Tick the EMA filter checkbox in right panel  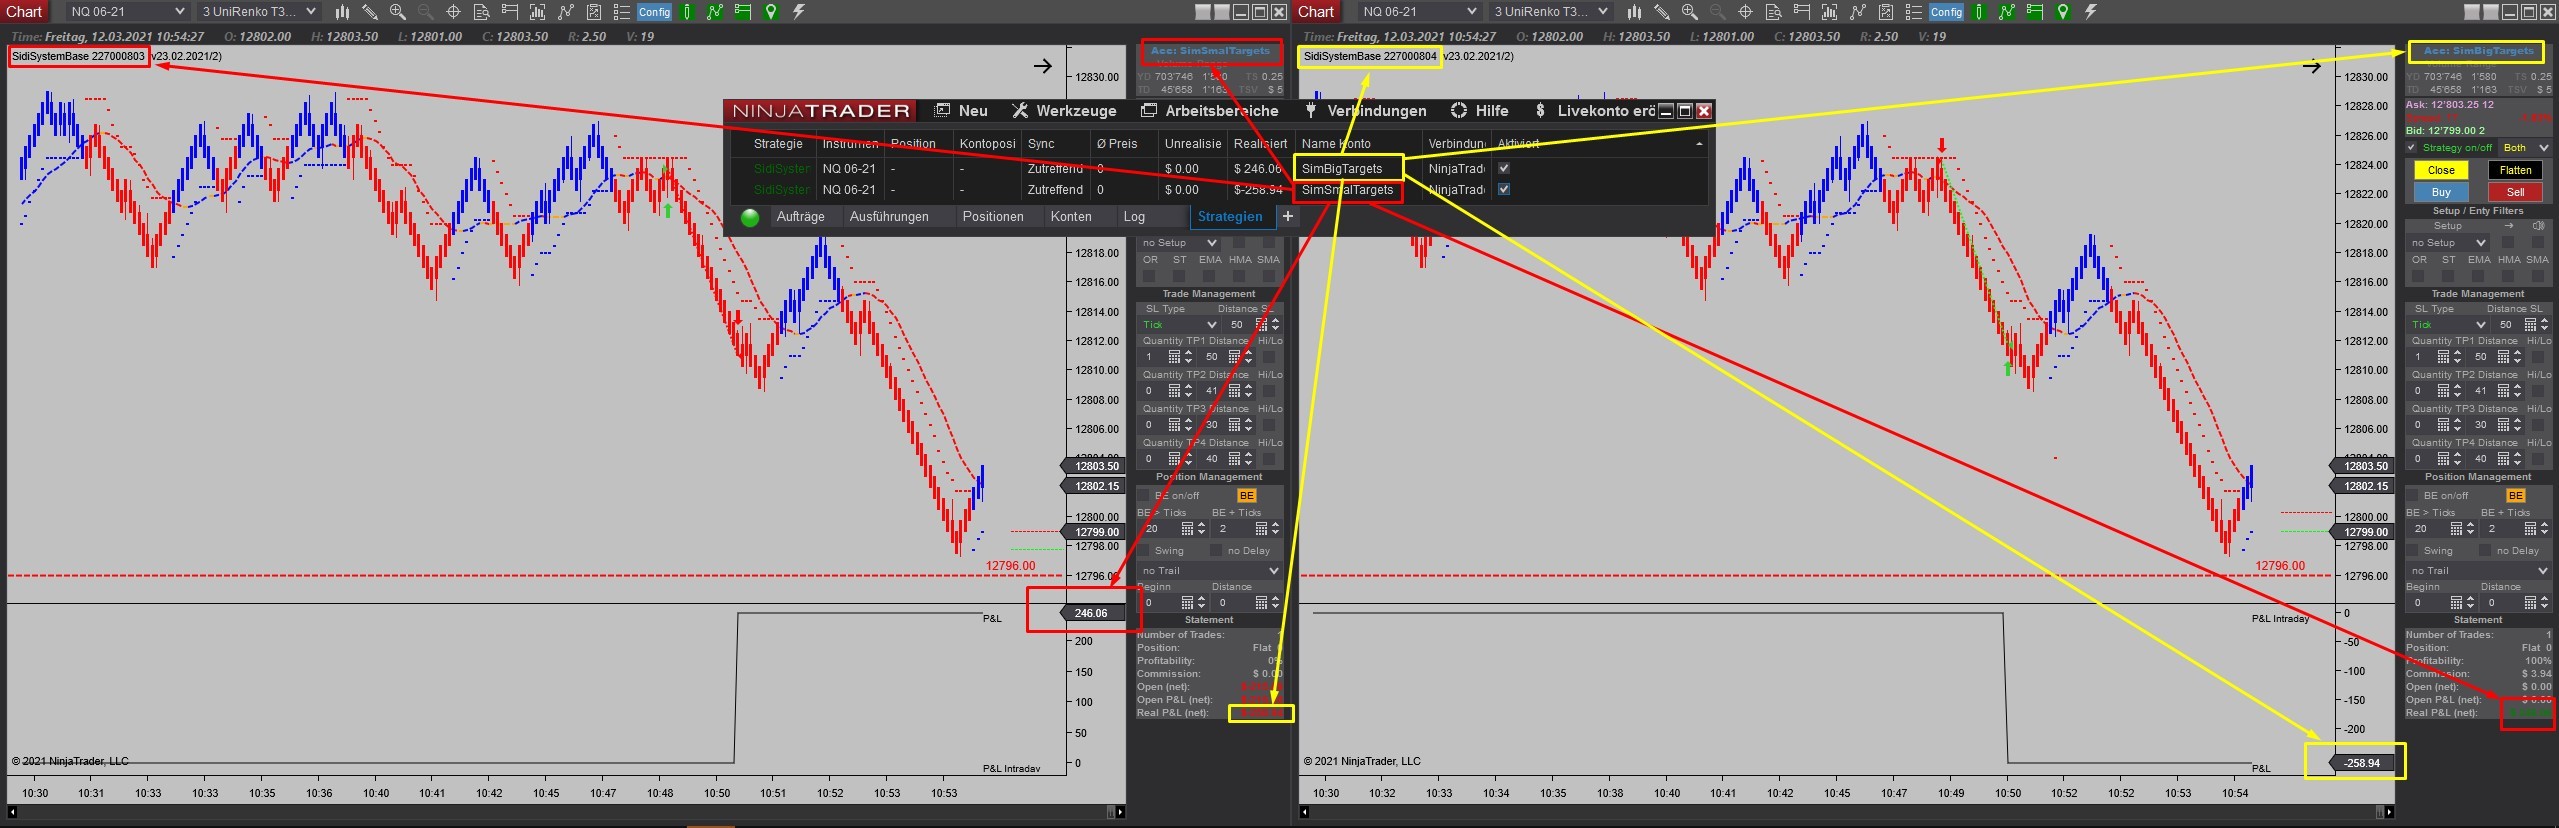tap(2478, 276)
